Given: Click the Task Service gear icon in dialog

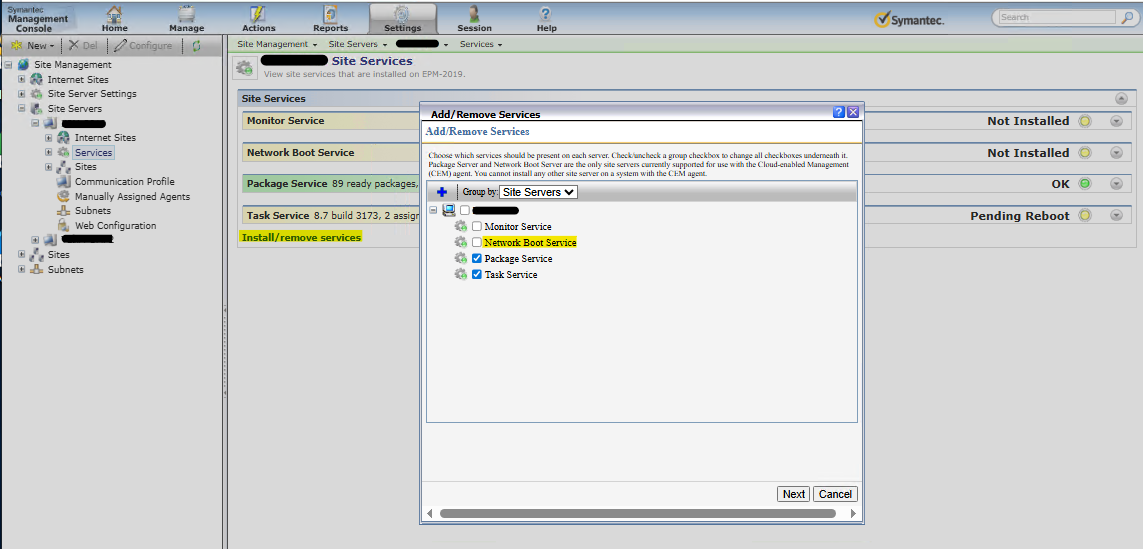Looking at the screenshot, I should [x=460, y=275].
